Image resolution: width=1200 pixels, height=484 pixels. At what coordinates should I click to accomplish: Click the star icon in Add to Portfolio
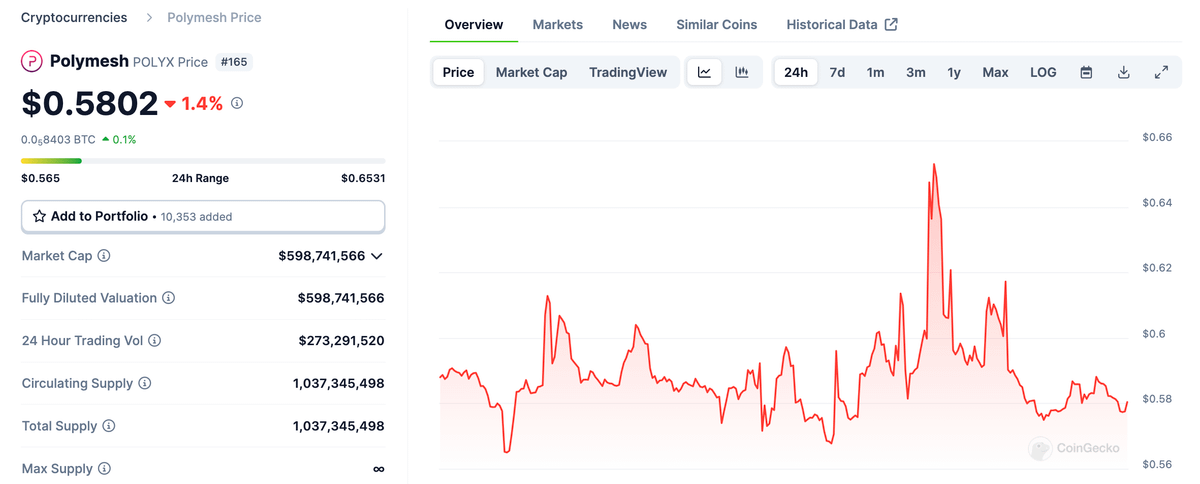pyautogui.click(x=40, y=216)
